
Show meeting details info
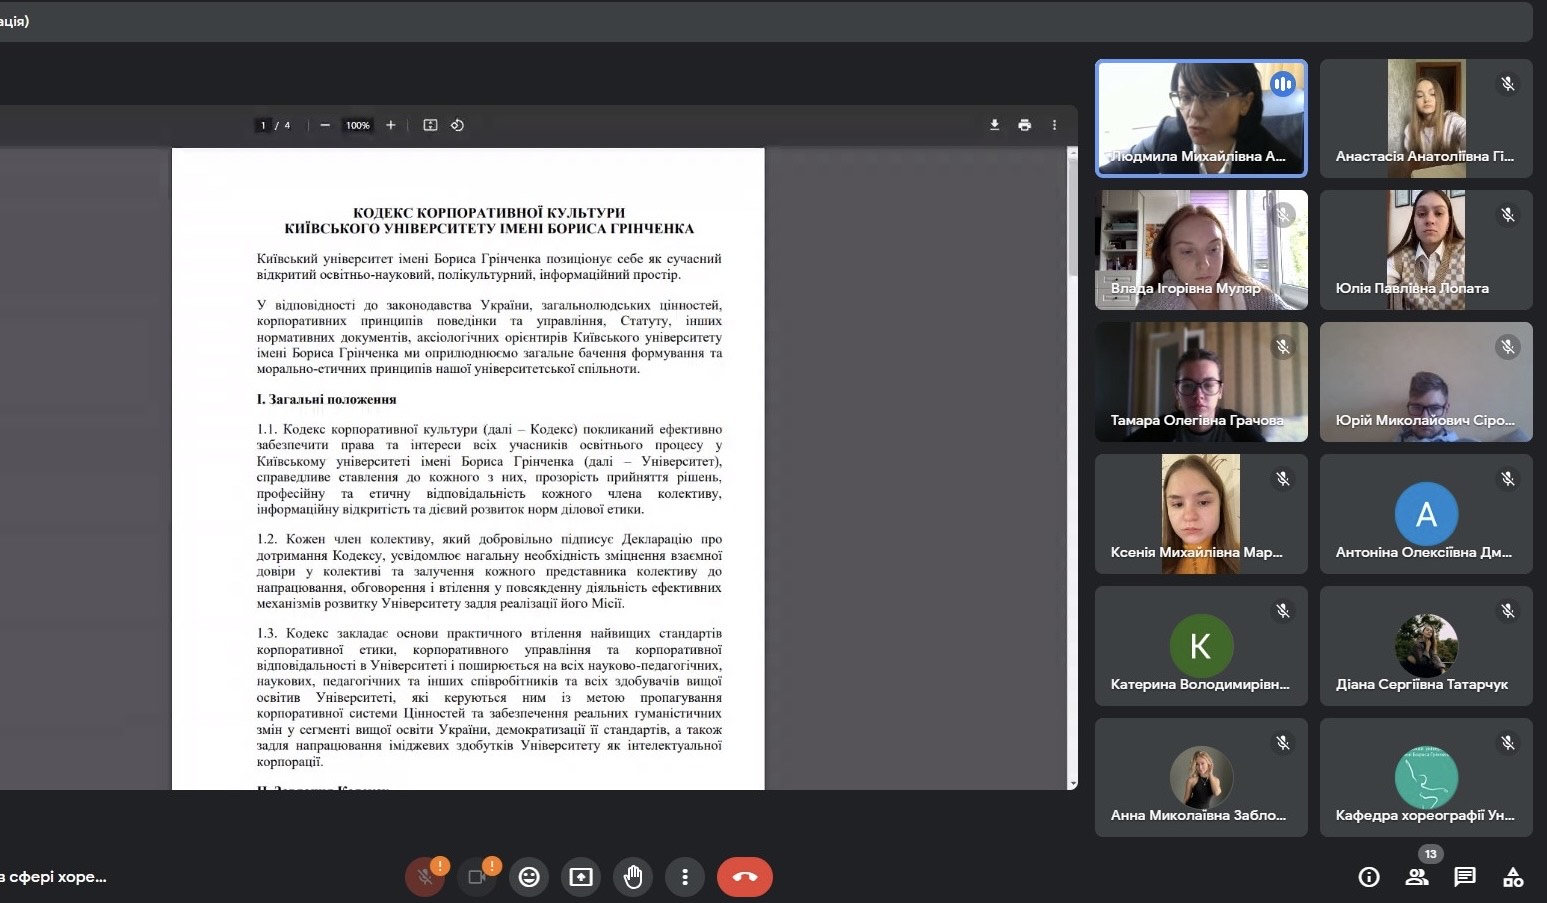click(x=1369, y=877)
